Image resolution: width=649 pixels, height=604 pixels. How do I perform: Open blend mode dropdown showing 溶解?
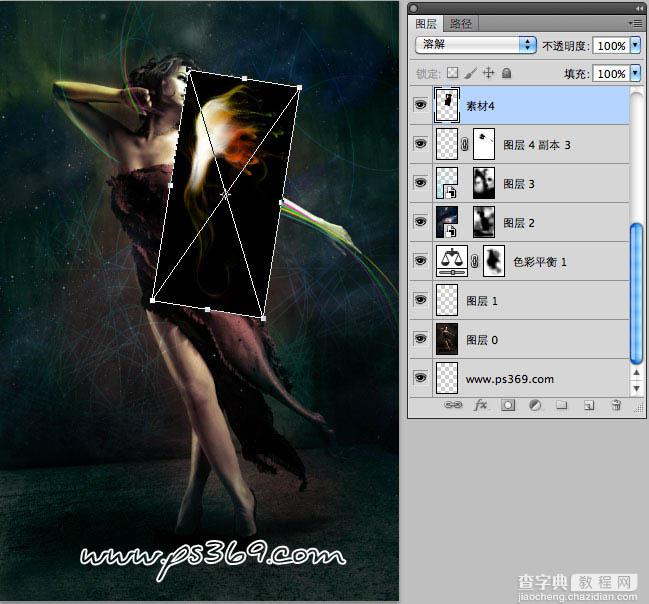tap(476, 45)
